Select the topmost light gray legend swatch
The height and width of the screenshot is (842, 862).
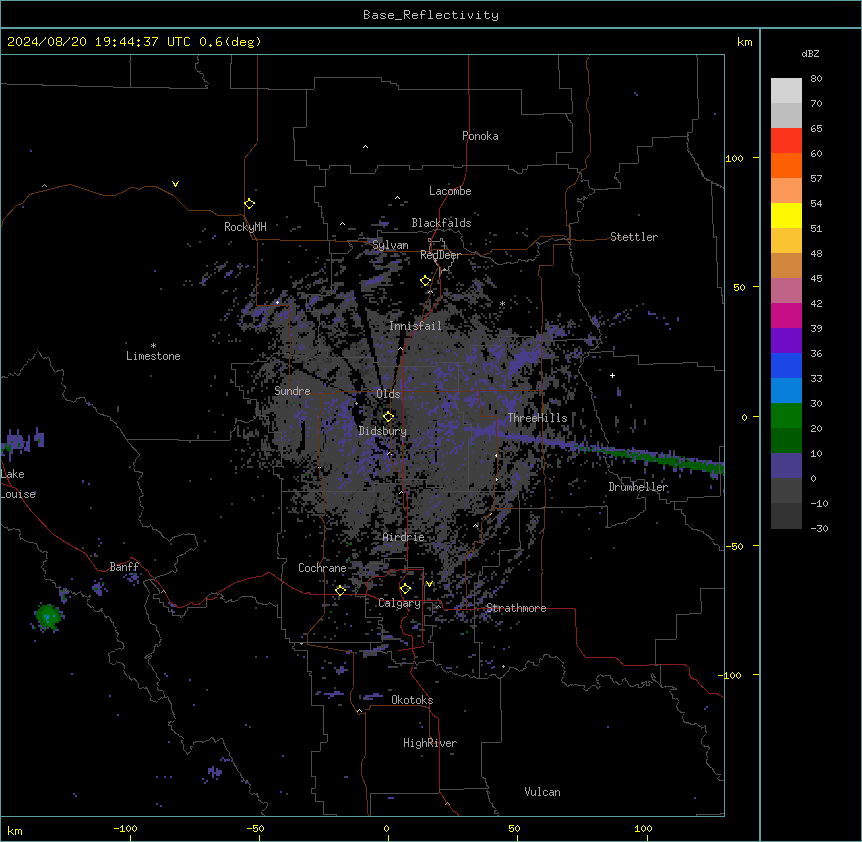786,91
